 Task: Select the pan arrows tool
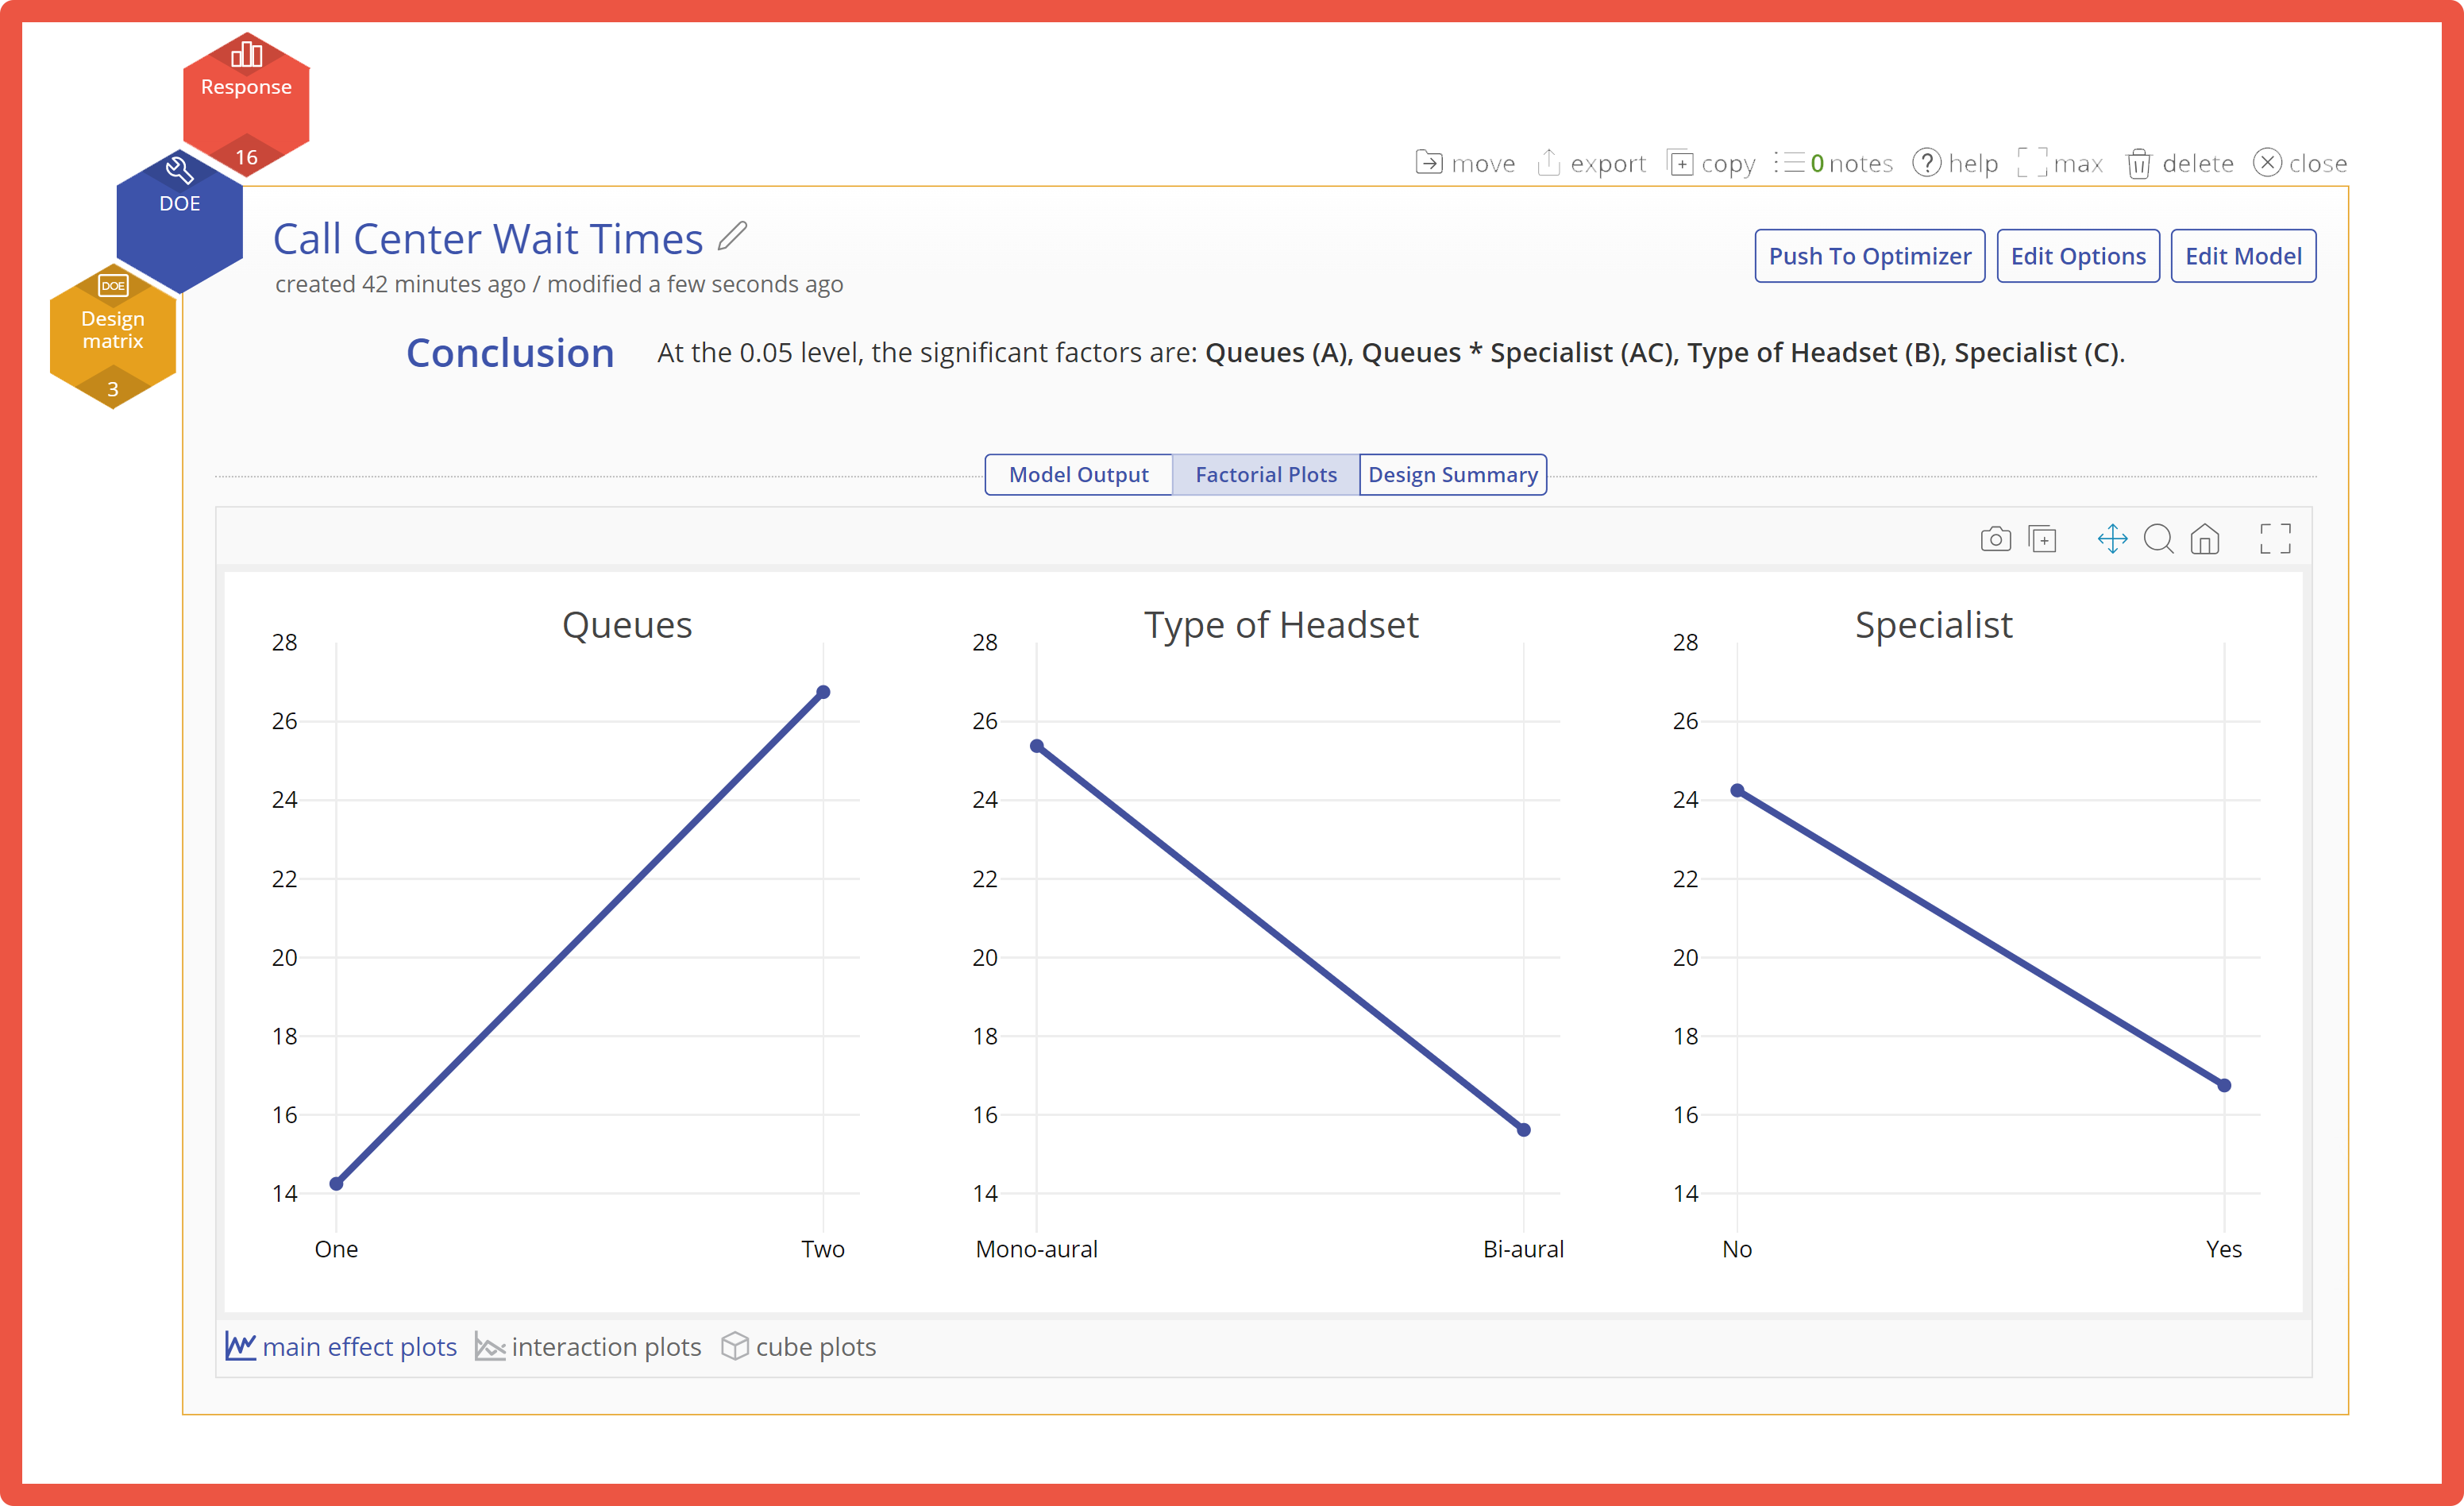pos(2112,540)
